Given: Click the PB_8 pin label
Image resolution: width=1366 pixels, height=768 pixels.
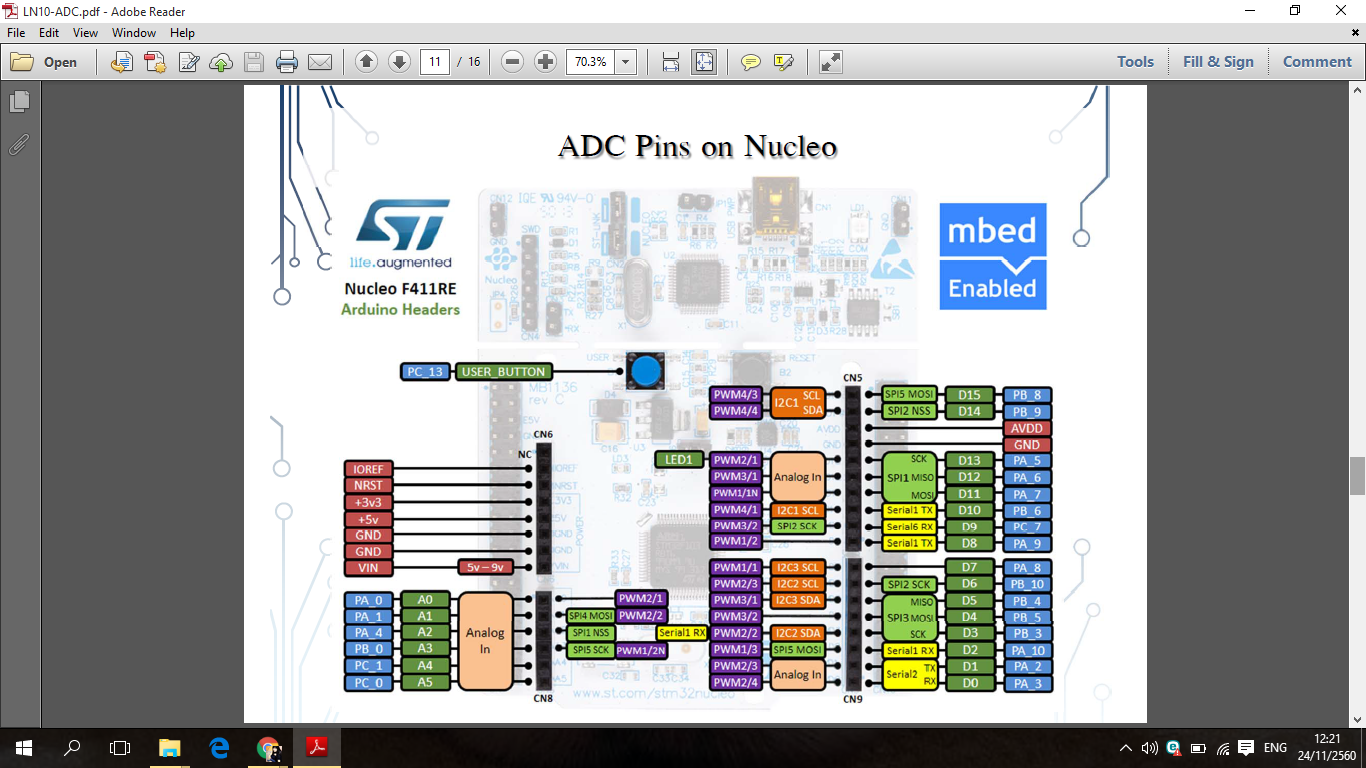Looking at the screenshot, I should point(1026,395).
